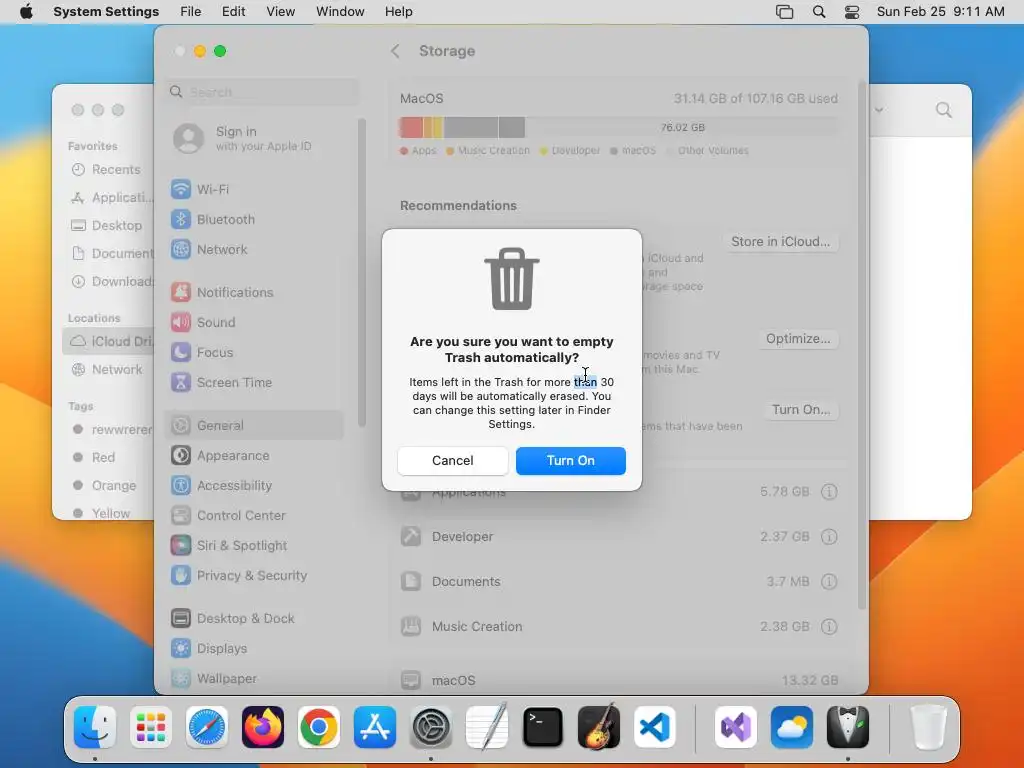Open Launchpad from the Dock
Screen dimensions: 1024x768
[x=151, y=727]
